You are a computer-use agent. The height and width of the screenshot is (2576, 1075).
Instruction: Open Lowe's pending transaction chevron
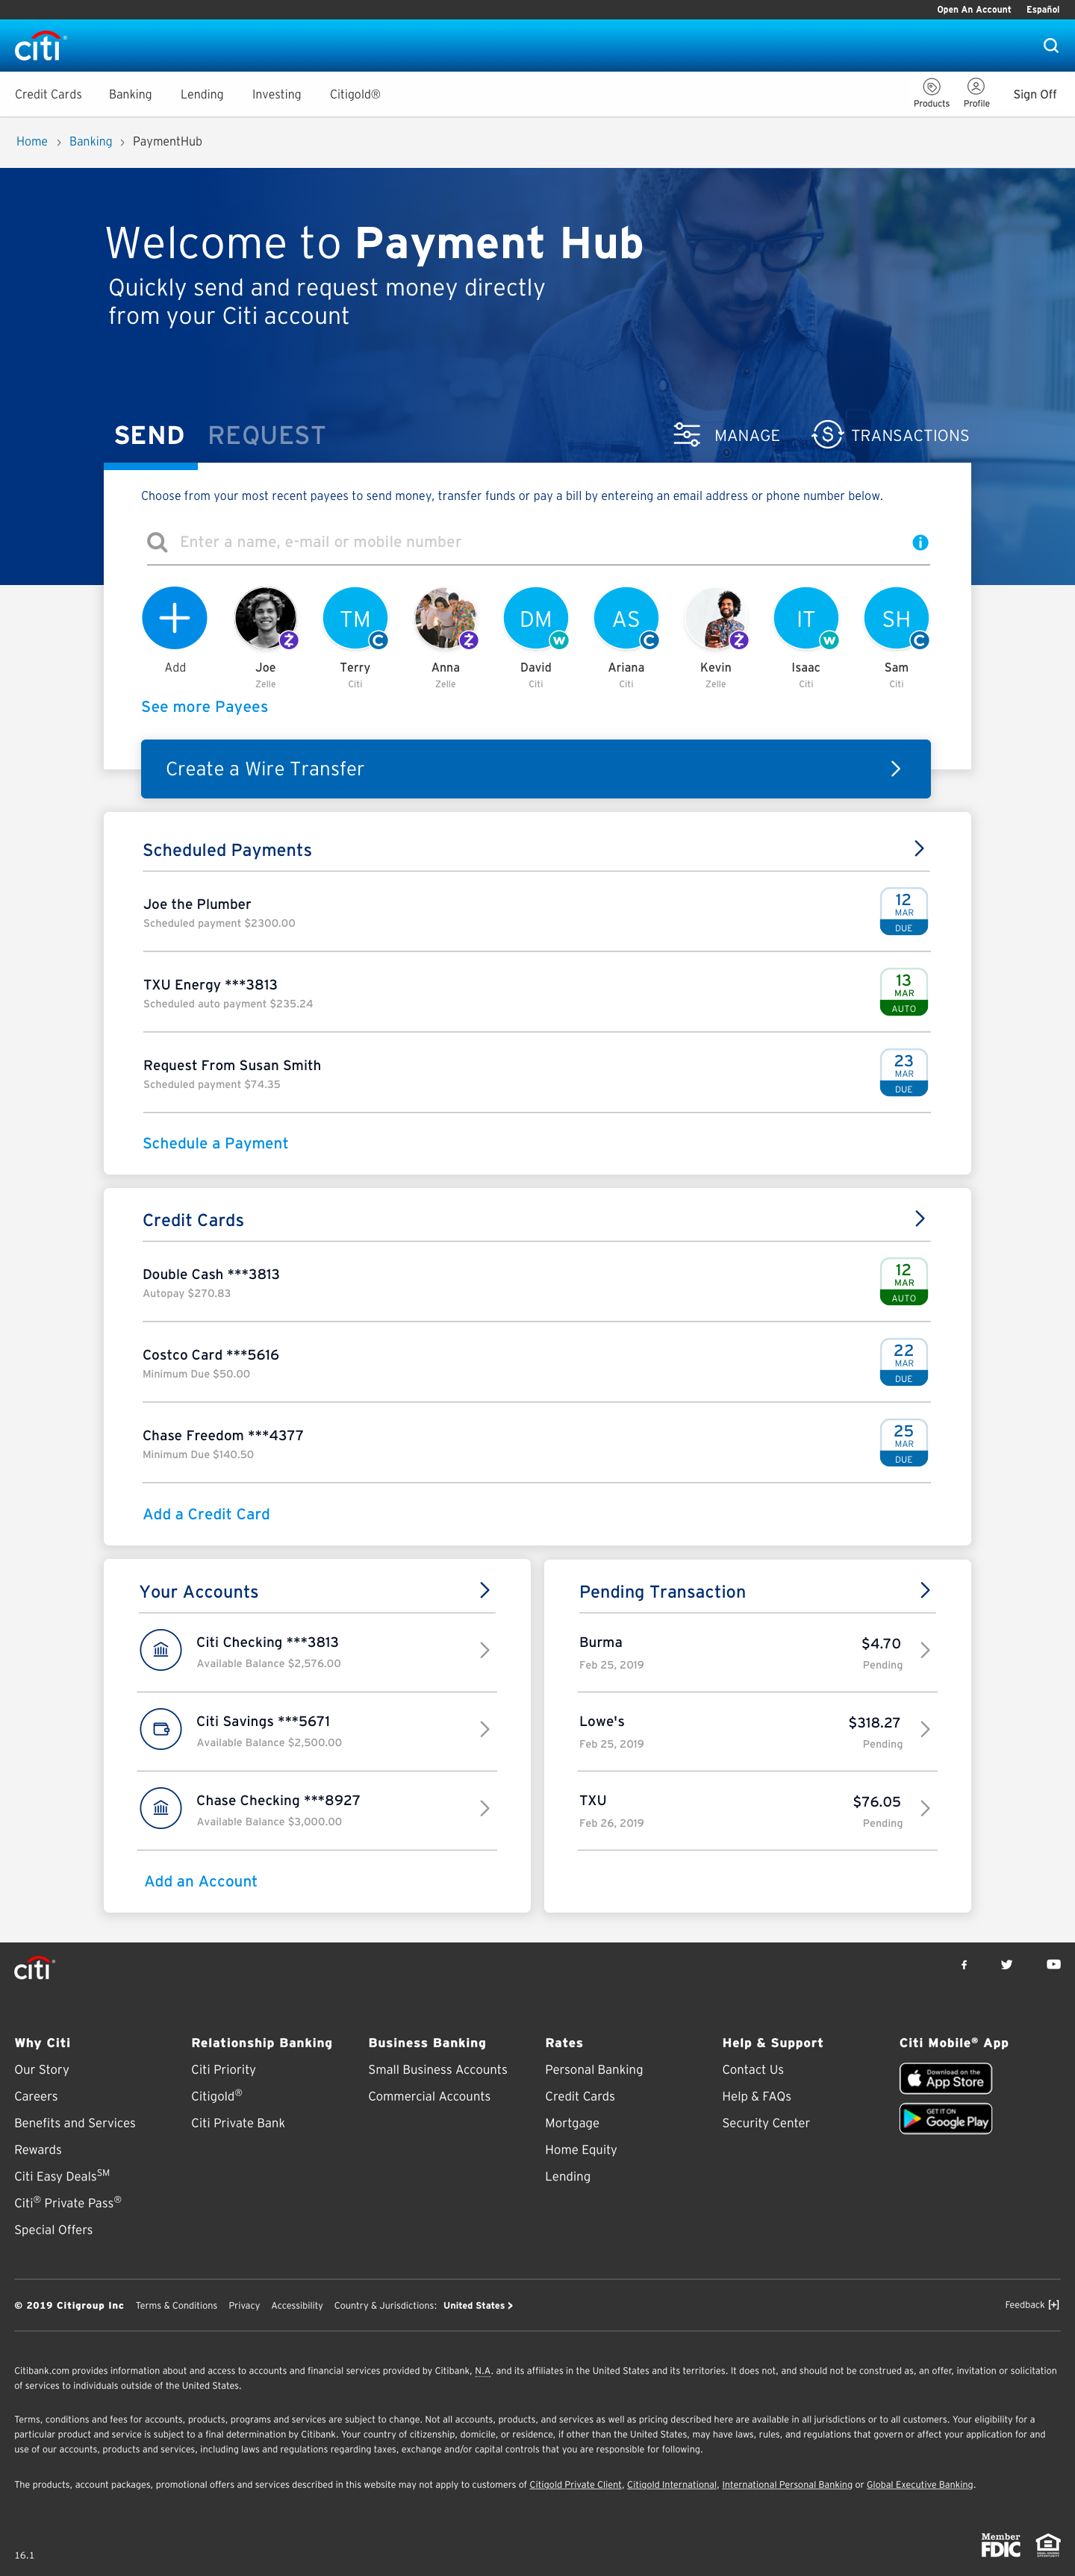[x=925, y=1729]
